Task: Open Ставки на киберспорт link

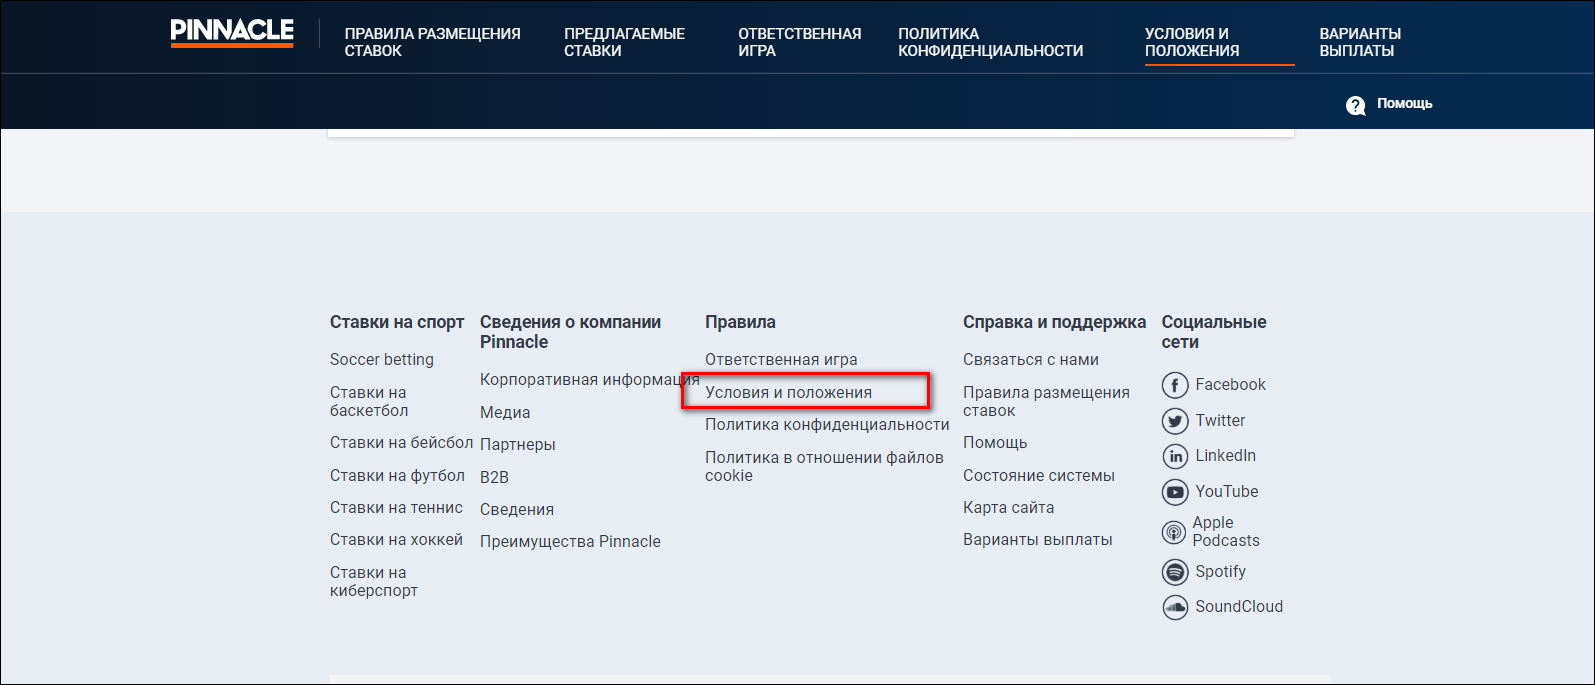Action: [374, 582]
